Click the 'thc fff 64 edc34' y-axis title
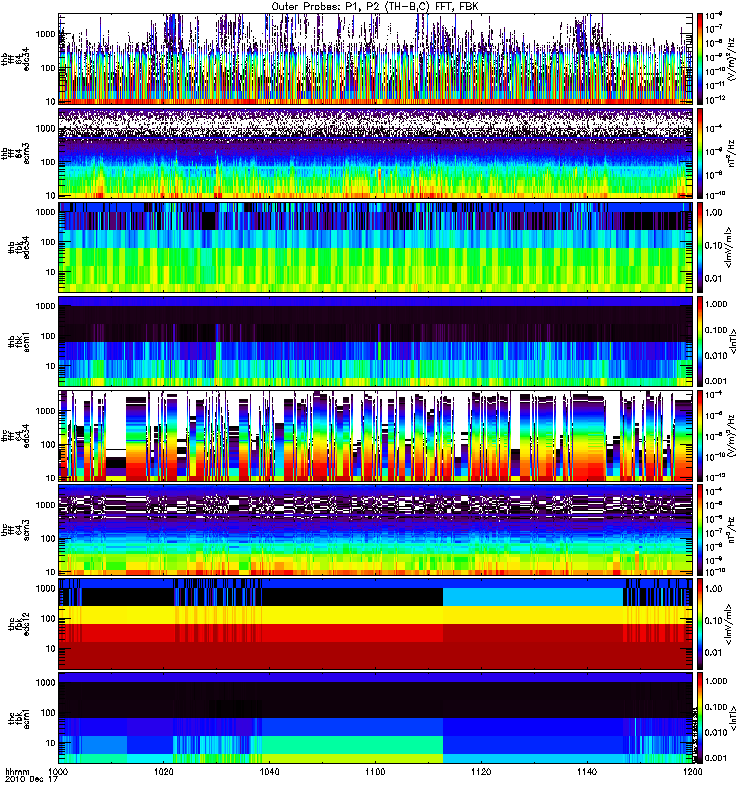 16,435
